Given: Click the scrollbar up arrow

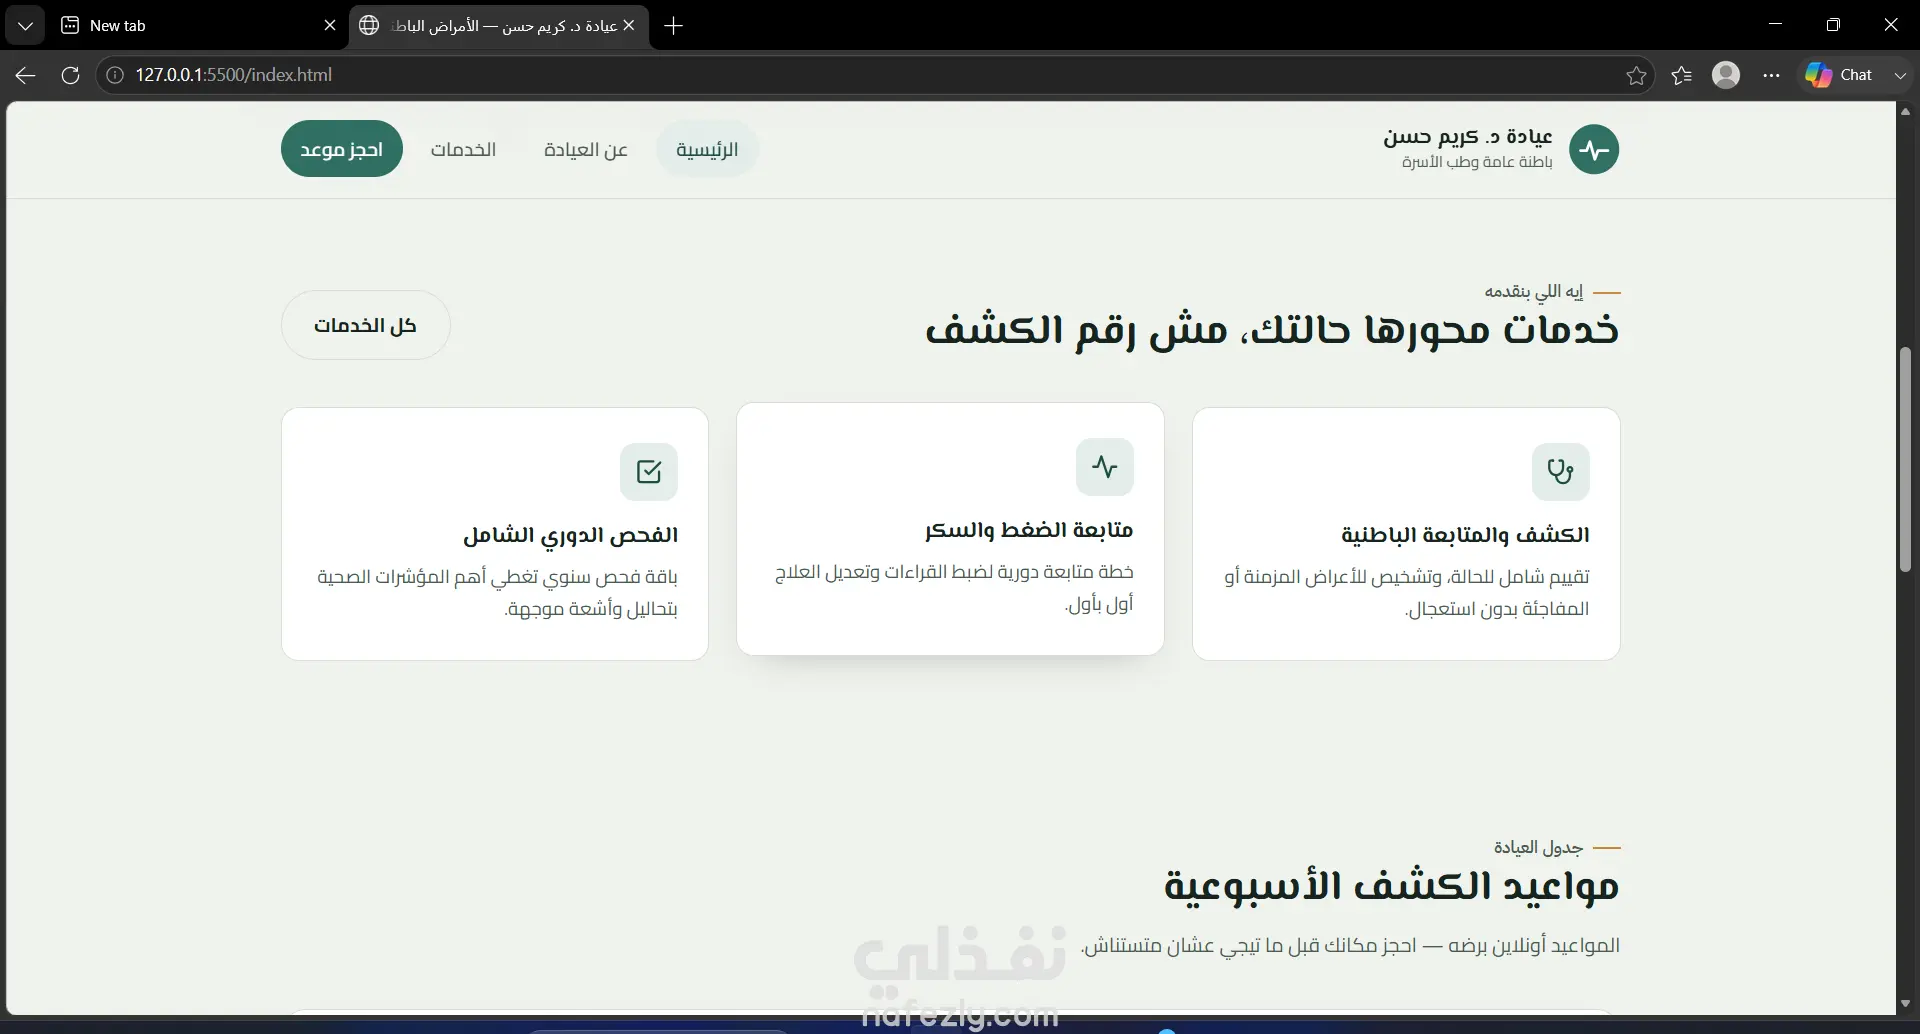Looking at the screenshot, I should [x=1905, y=111].
